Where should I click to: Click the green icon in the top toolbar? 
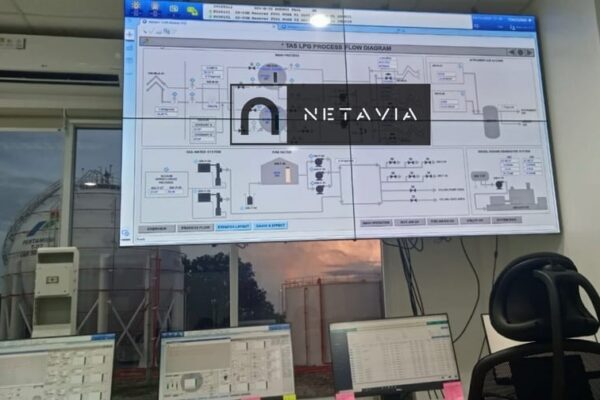[192, 11]
